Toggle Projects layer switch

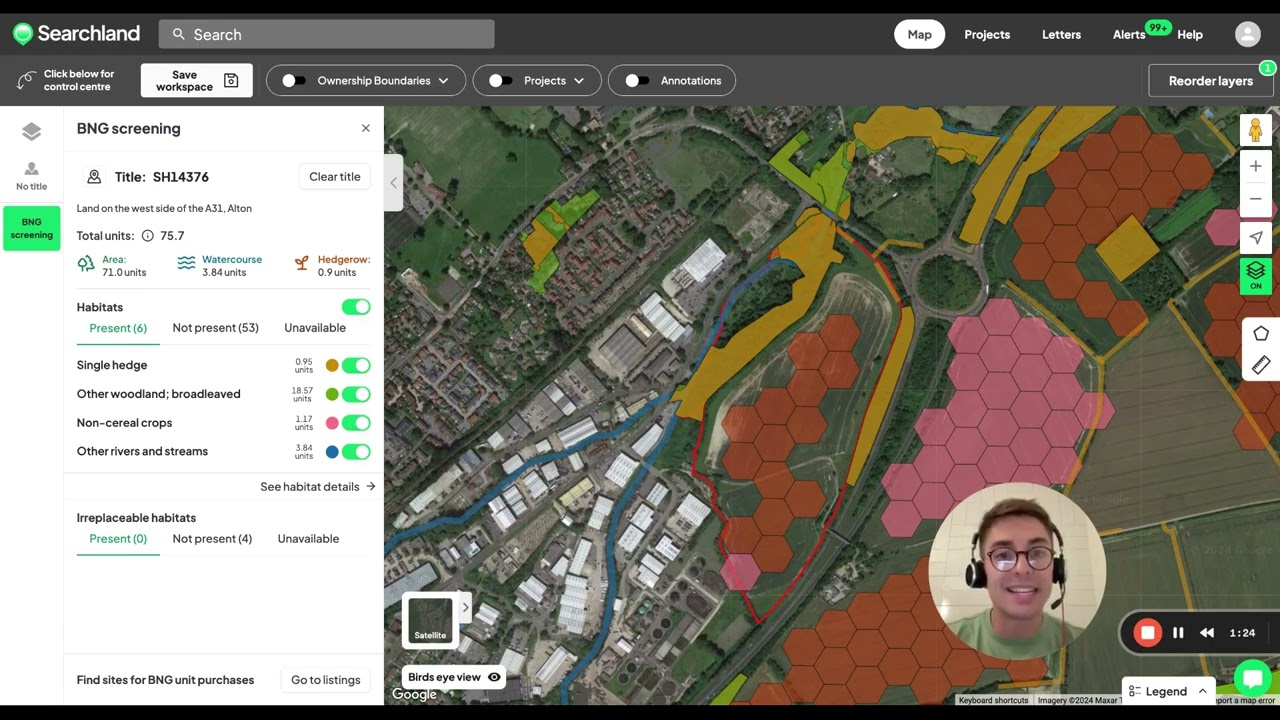tap(500, 81)
